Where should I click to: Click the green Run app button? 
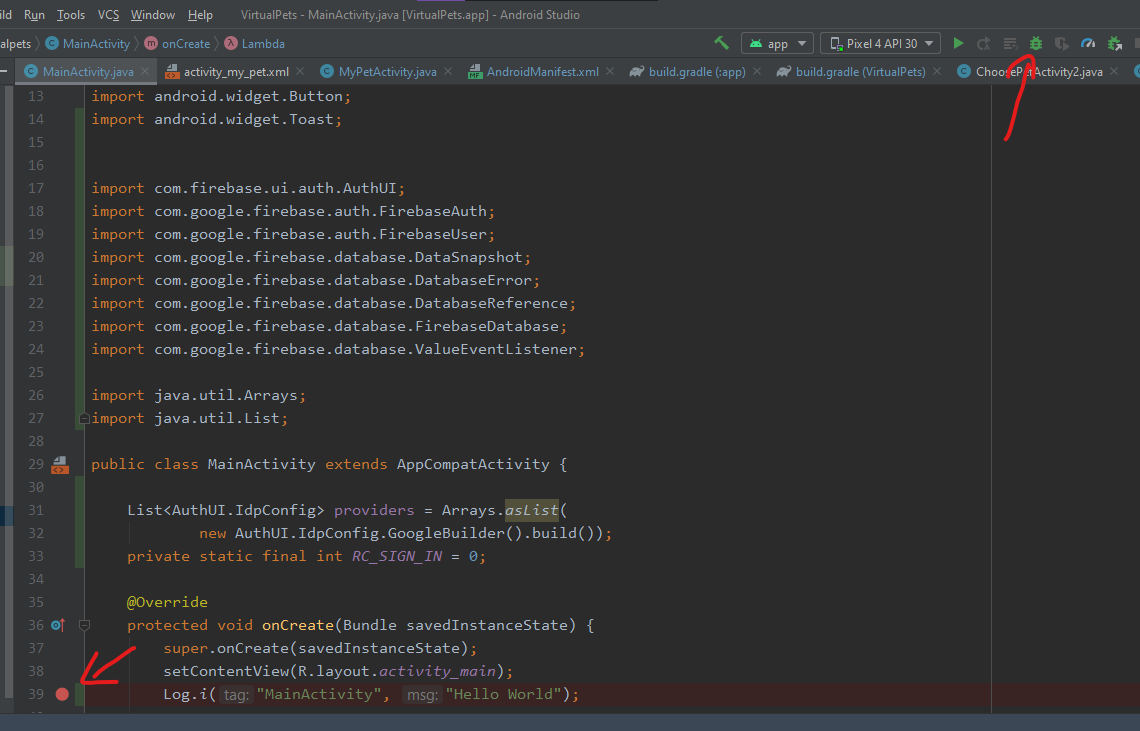pos(958,44)
